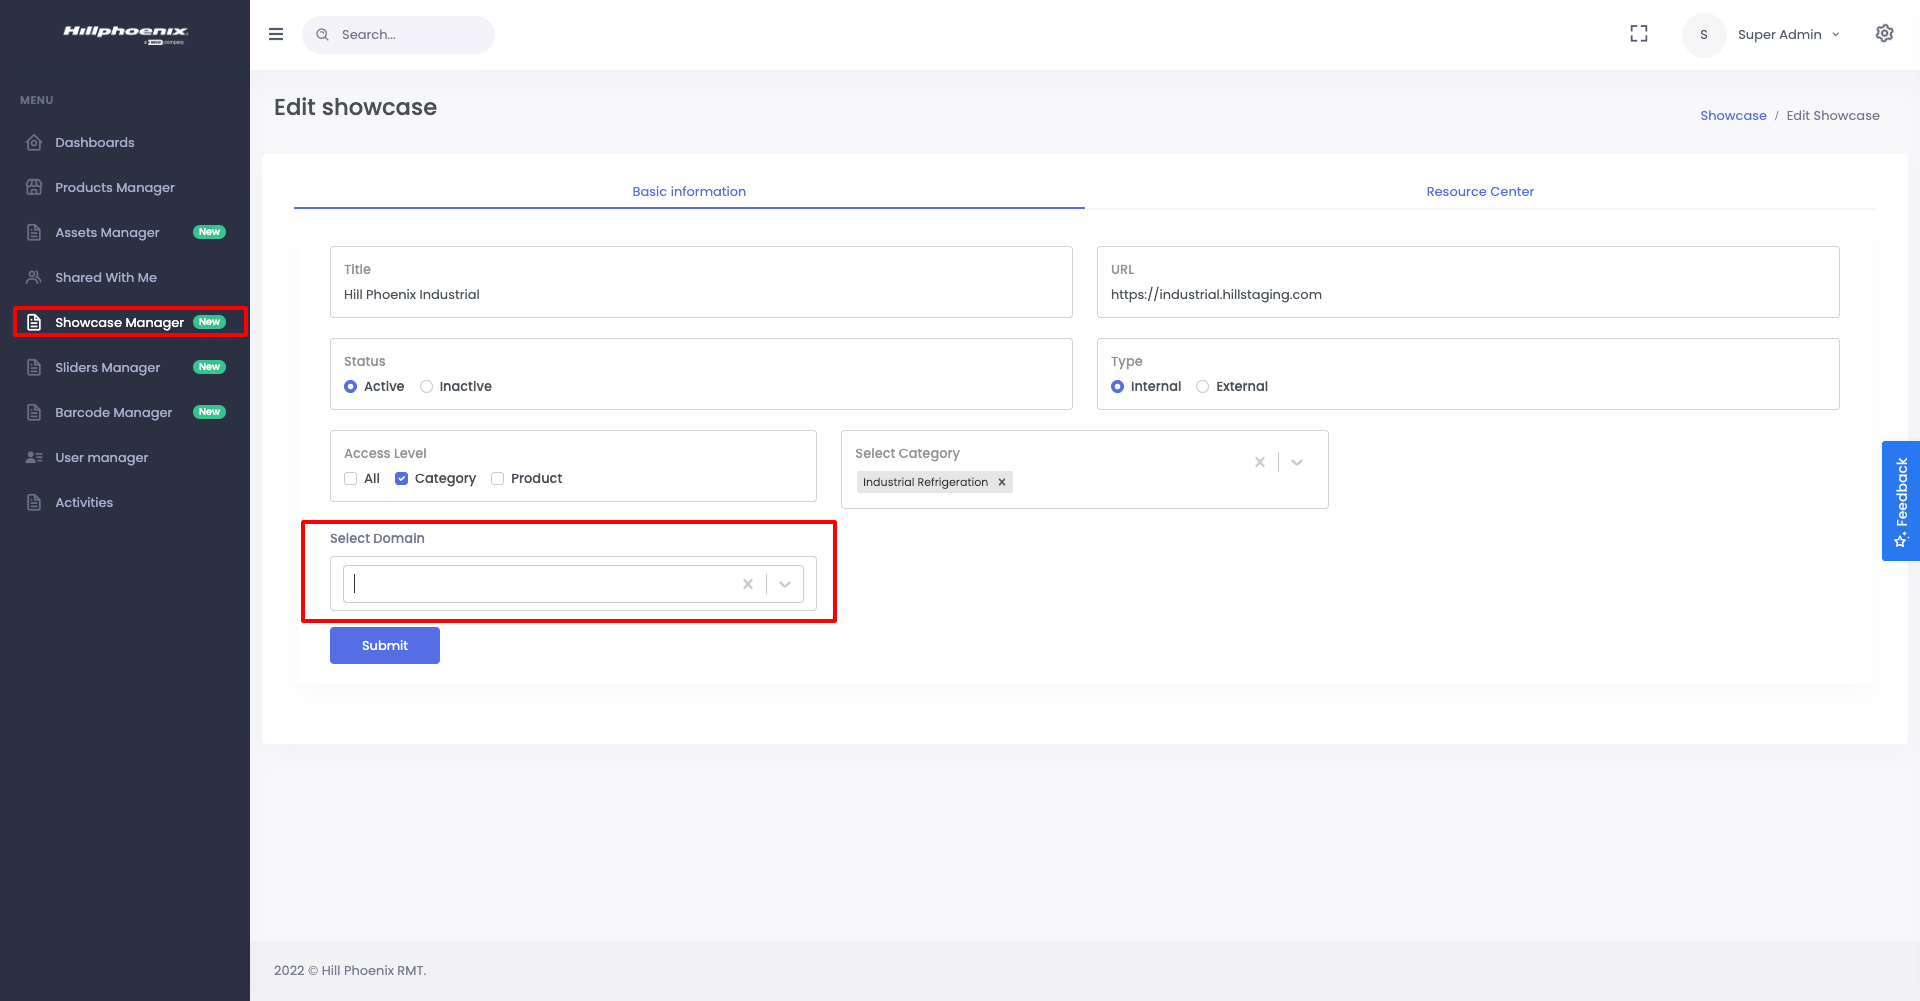Screen dimensions: 1920x1001
Task: Click the Submit button
Action: coord(385,645)
